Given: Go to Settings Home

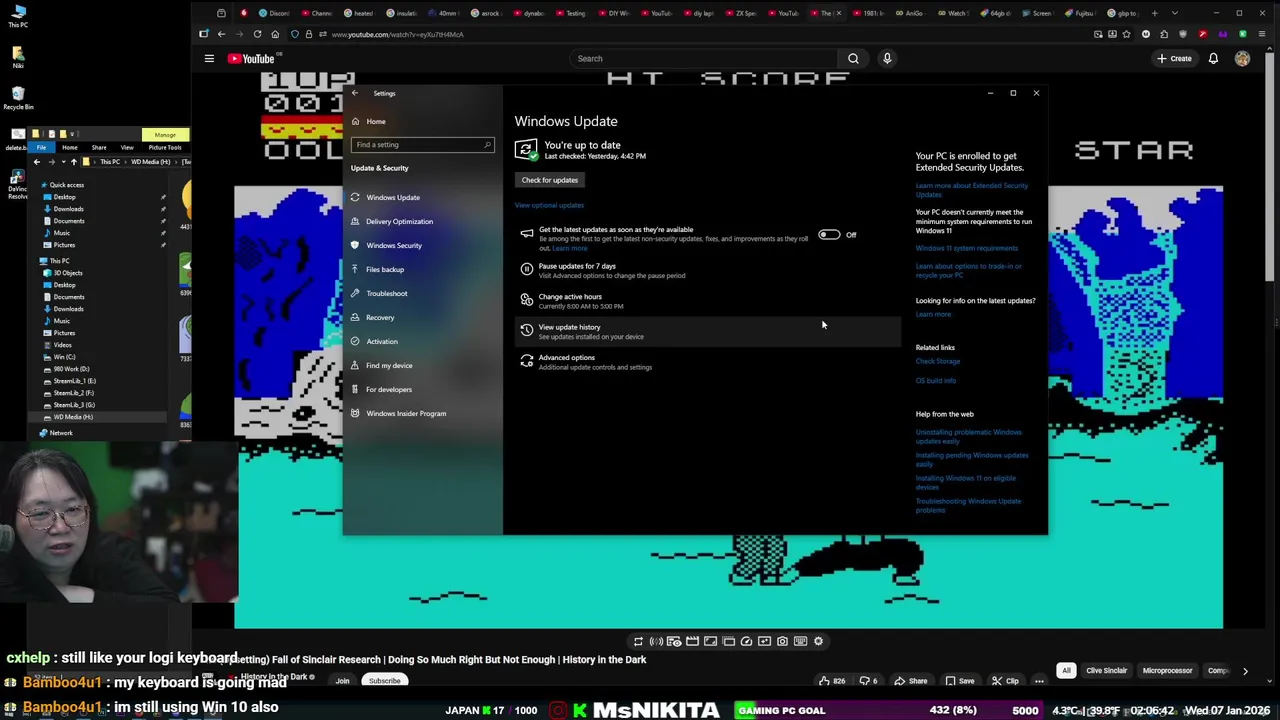Looking at the screenshot, I should coord(375,121).
